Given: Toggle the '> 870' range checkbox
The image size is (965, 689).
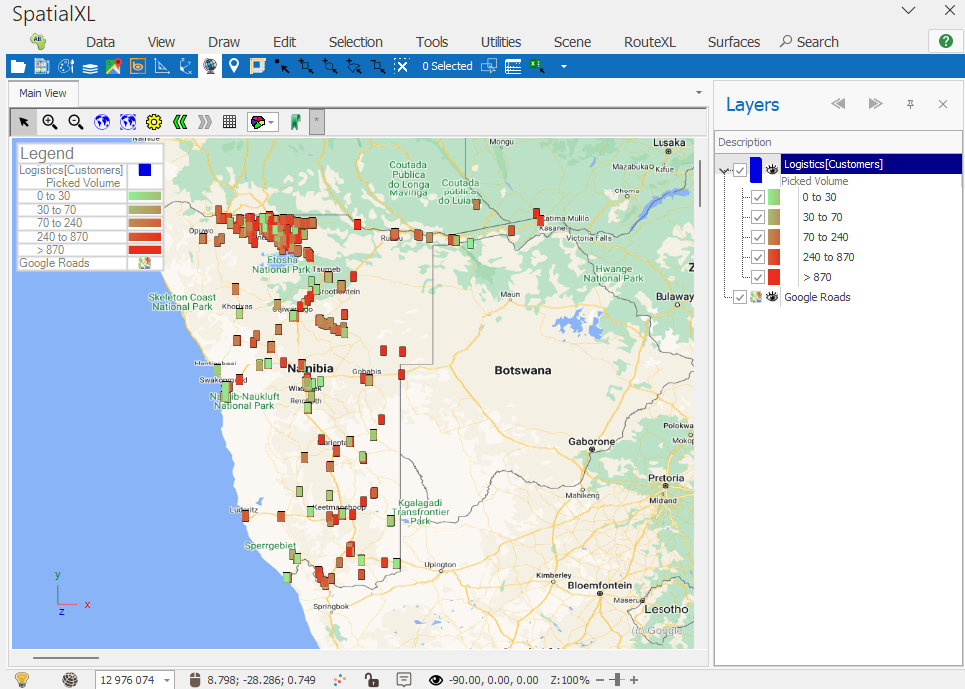Looking at the screenshot, I should tap(757, 277).
